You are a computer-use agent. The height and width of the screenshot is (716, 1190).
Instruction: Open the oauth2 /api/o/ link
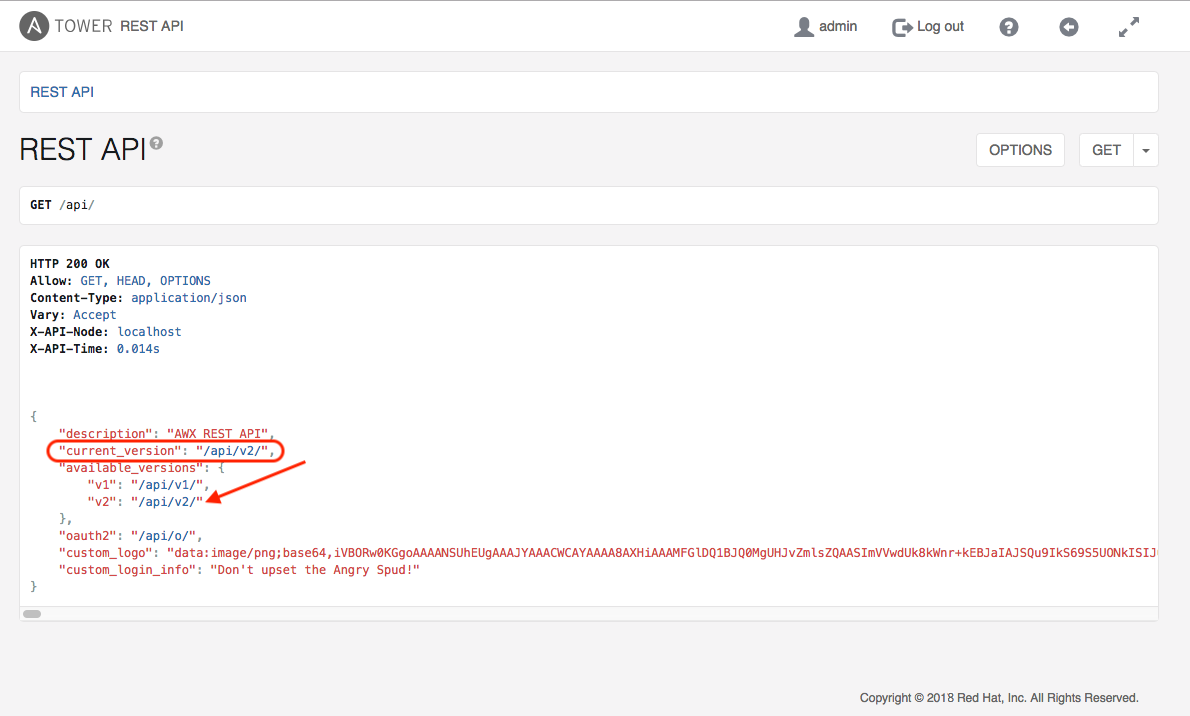167,536
